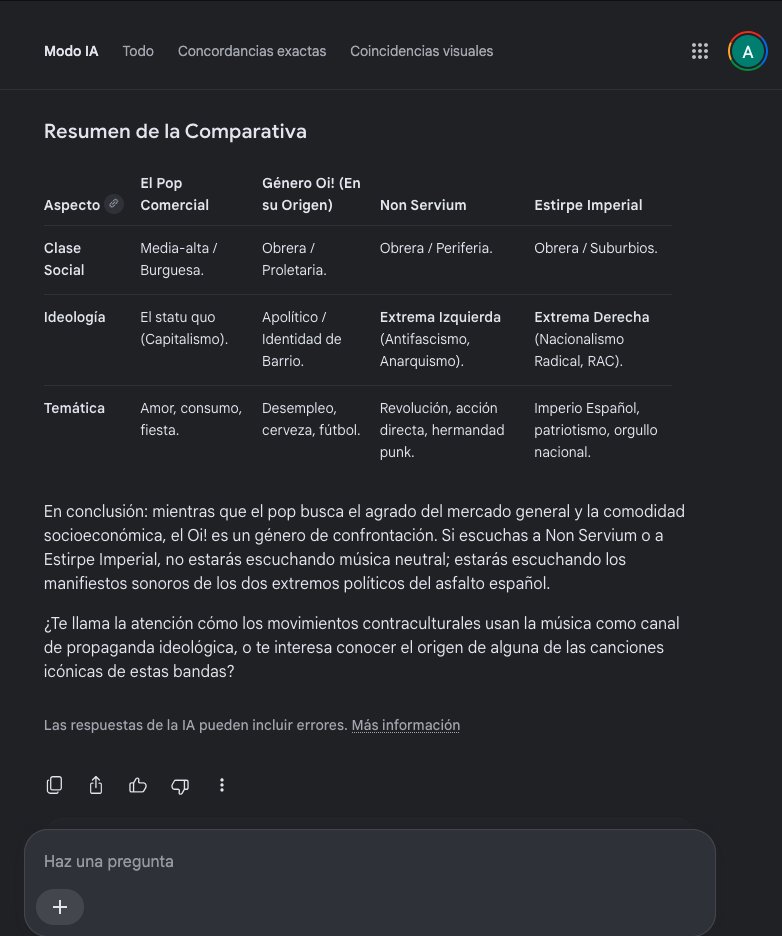Click the link icon next to Aspecto
This screenshot has width=782, height=936.
click(x=113, y=204)
